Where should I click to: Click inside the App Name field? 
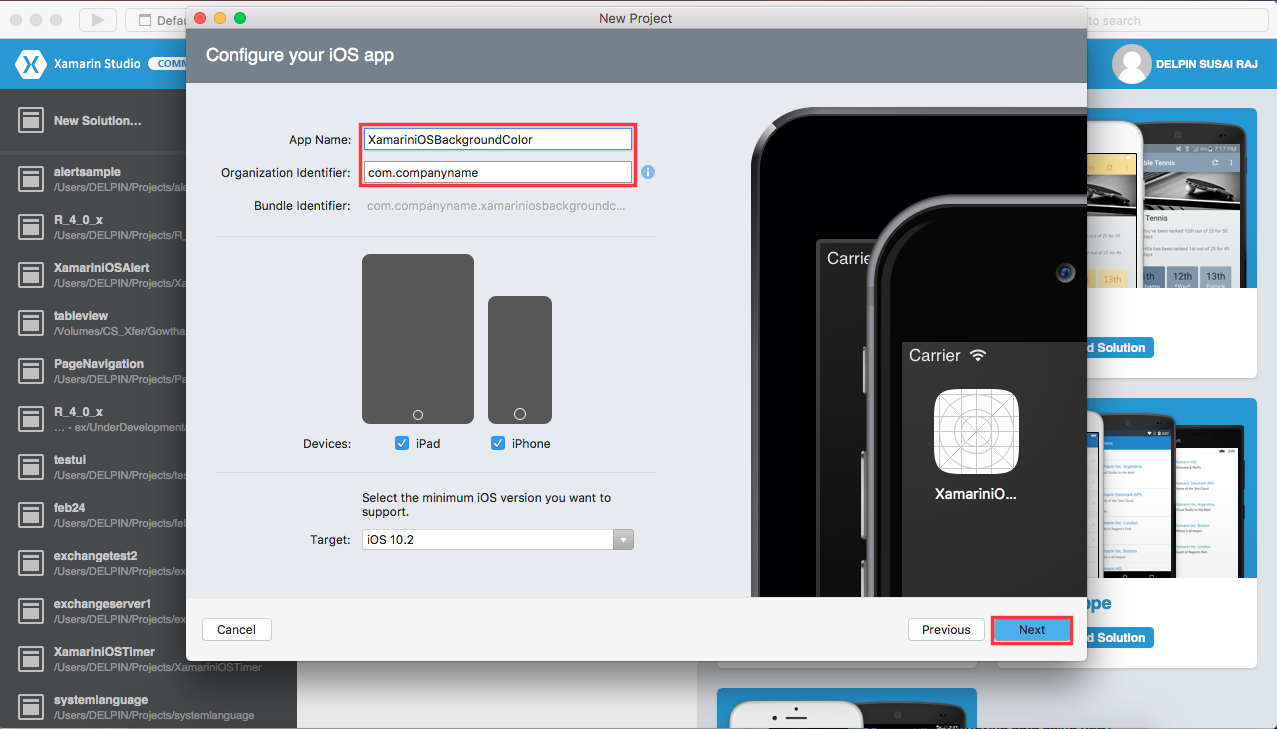[497, 139]
